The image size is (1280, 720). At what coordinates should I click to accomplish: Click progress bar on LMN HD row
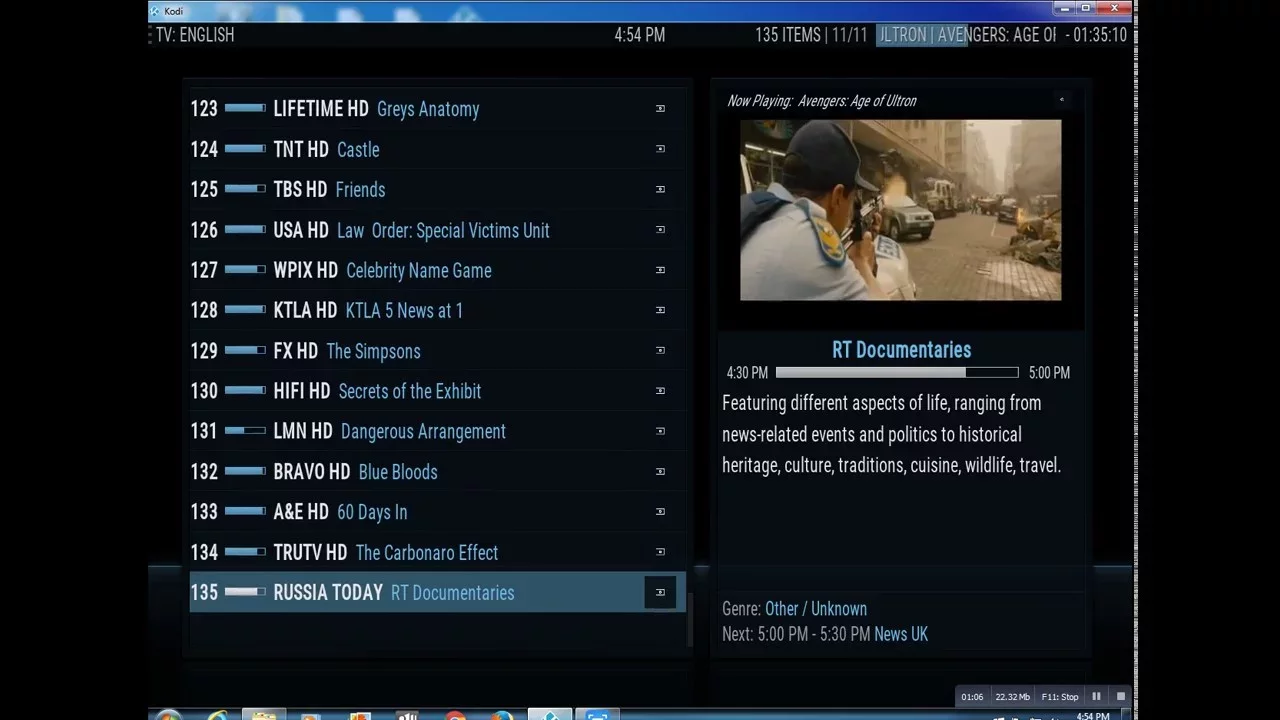point(245,431)
